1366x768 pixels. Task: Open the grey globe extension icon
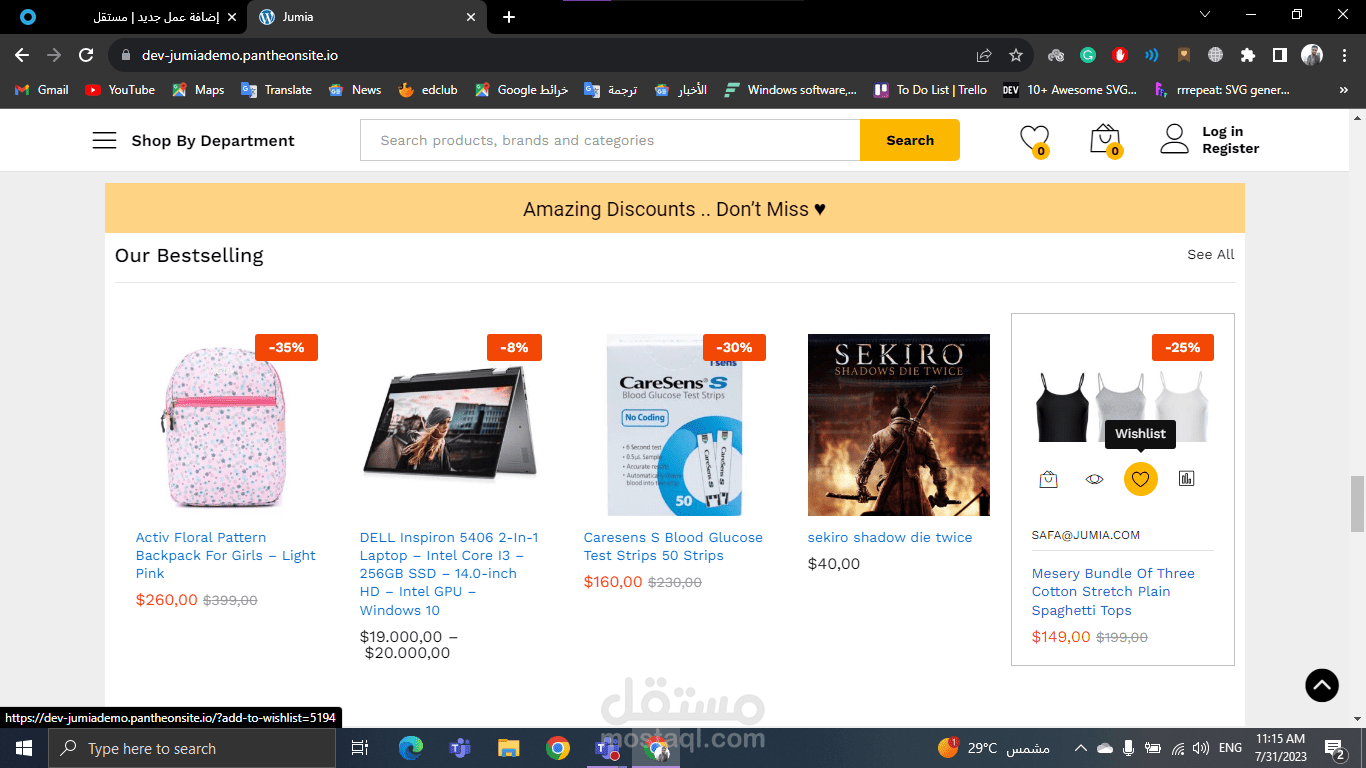coord(1215,55)
